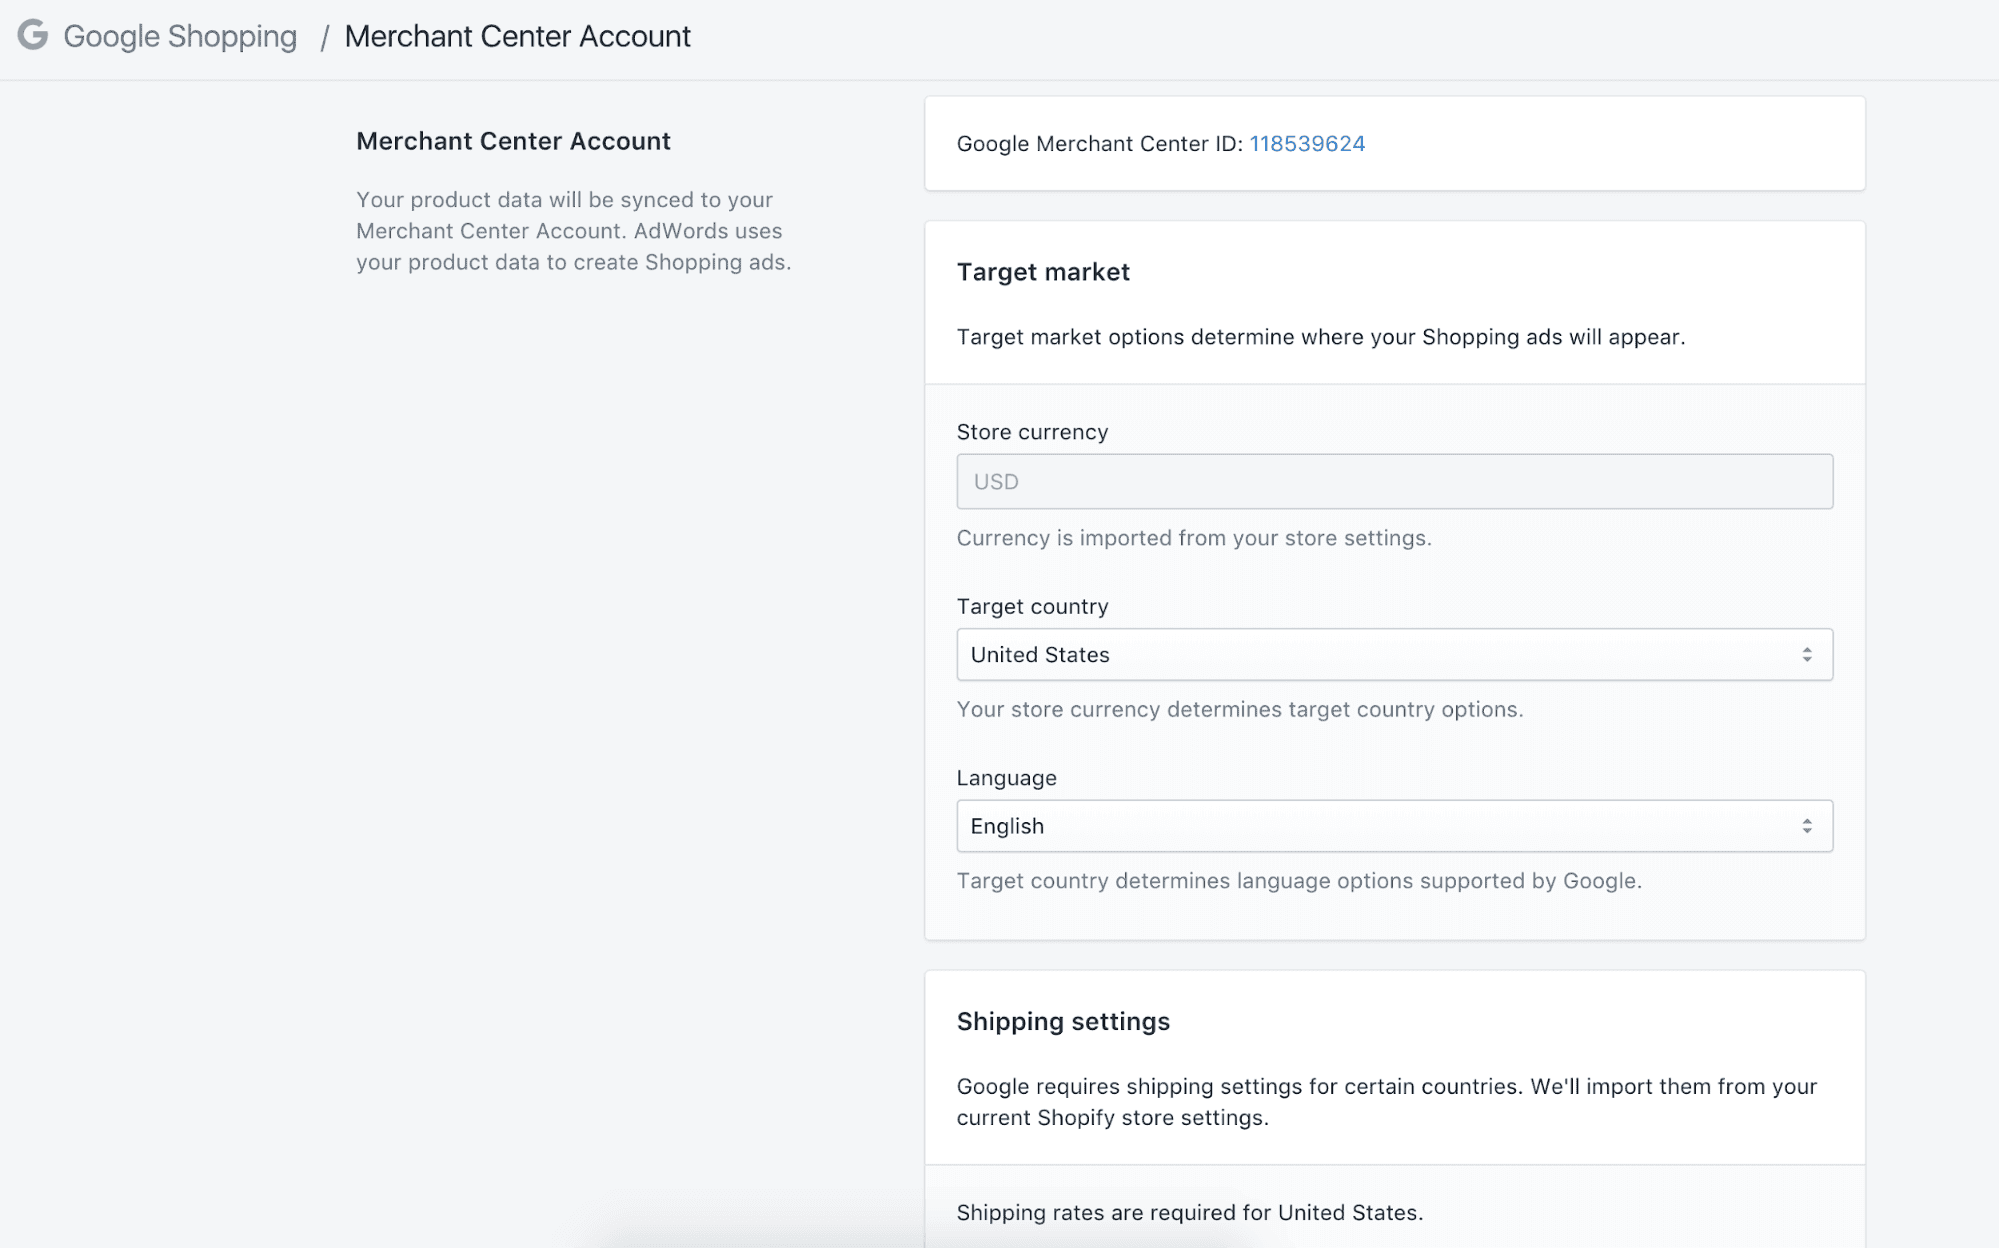Click the Google G logo icon
Viewport: 1999px width, 1249px height.
click(x=33, y=35)
